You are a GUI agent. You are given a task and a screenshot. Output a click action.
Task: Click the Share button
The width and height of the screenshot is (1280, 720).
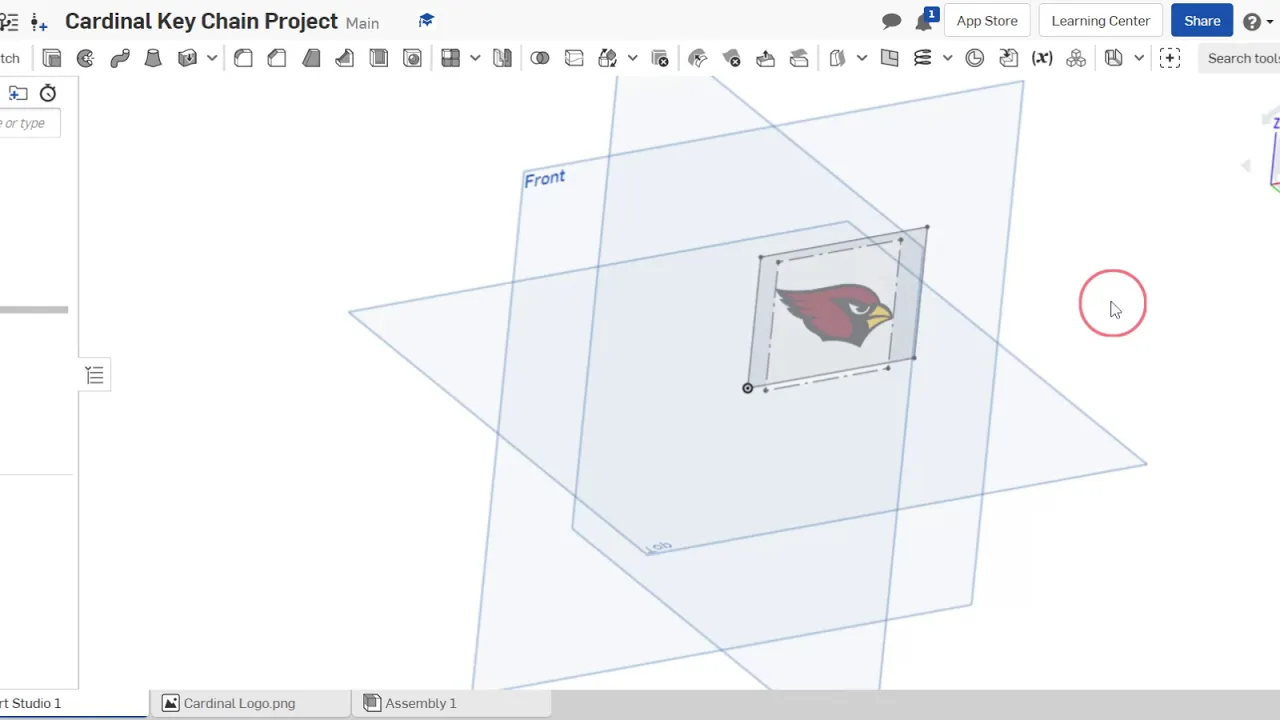click(x=1202, y=21)
